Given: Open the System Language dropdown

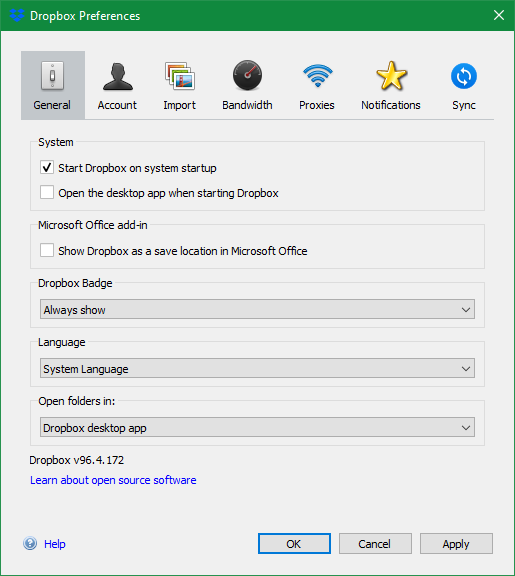Looking at the screenshot, I should click(257, 368).
